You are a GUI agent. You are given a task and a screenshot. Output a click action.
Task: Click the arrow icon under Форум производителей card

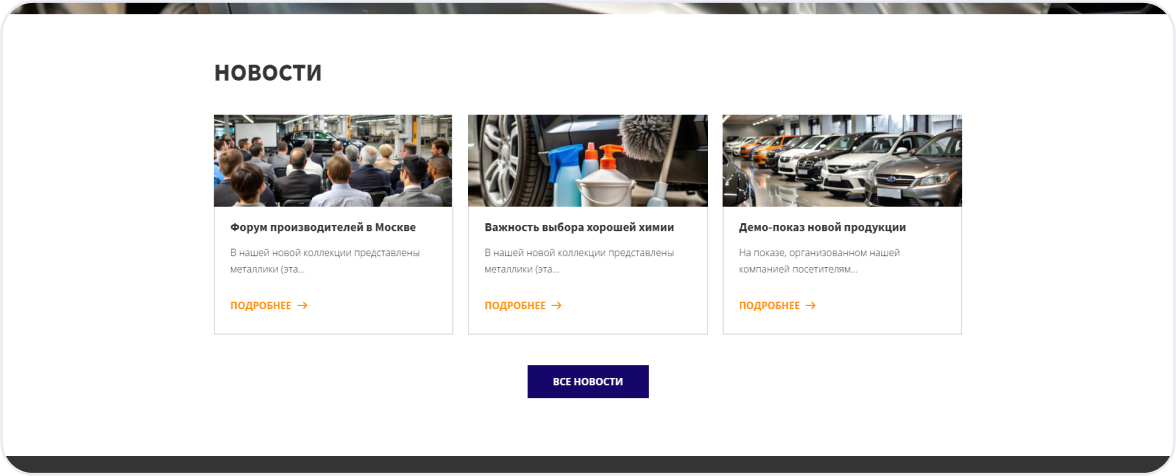tap(302, 306)
